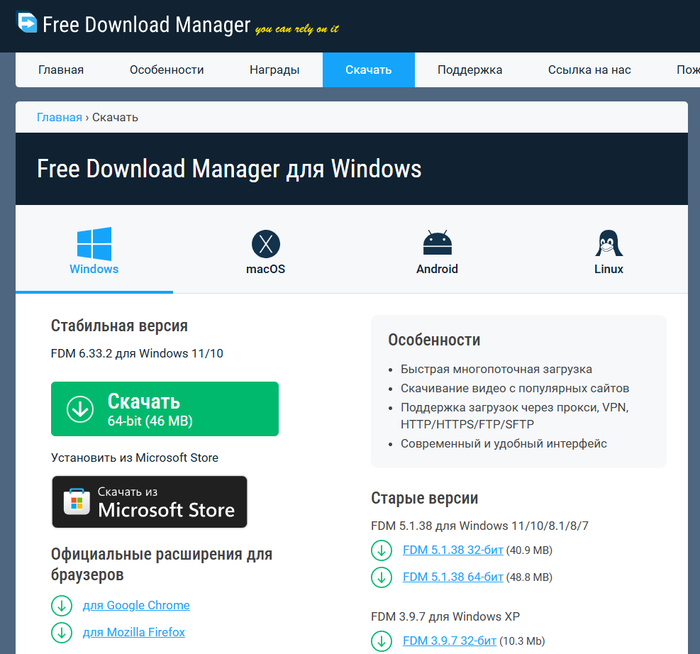The width and height of the screenshot is (700, 654).
Task: Click 'Быстрая многопоточная загрузка' list item
Action: tap(496, 369)
